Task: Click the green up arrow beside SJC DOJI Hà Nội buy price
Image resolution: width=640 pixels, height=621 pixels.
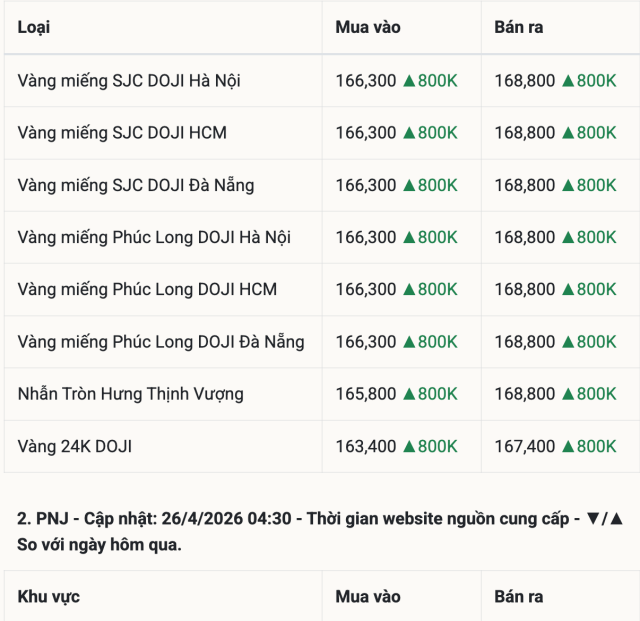Action: tap(409, 81)
